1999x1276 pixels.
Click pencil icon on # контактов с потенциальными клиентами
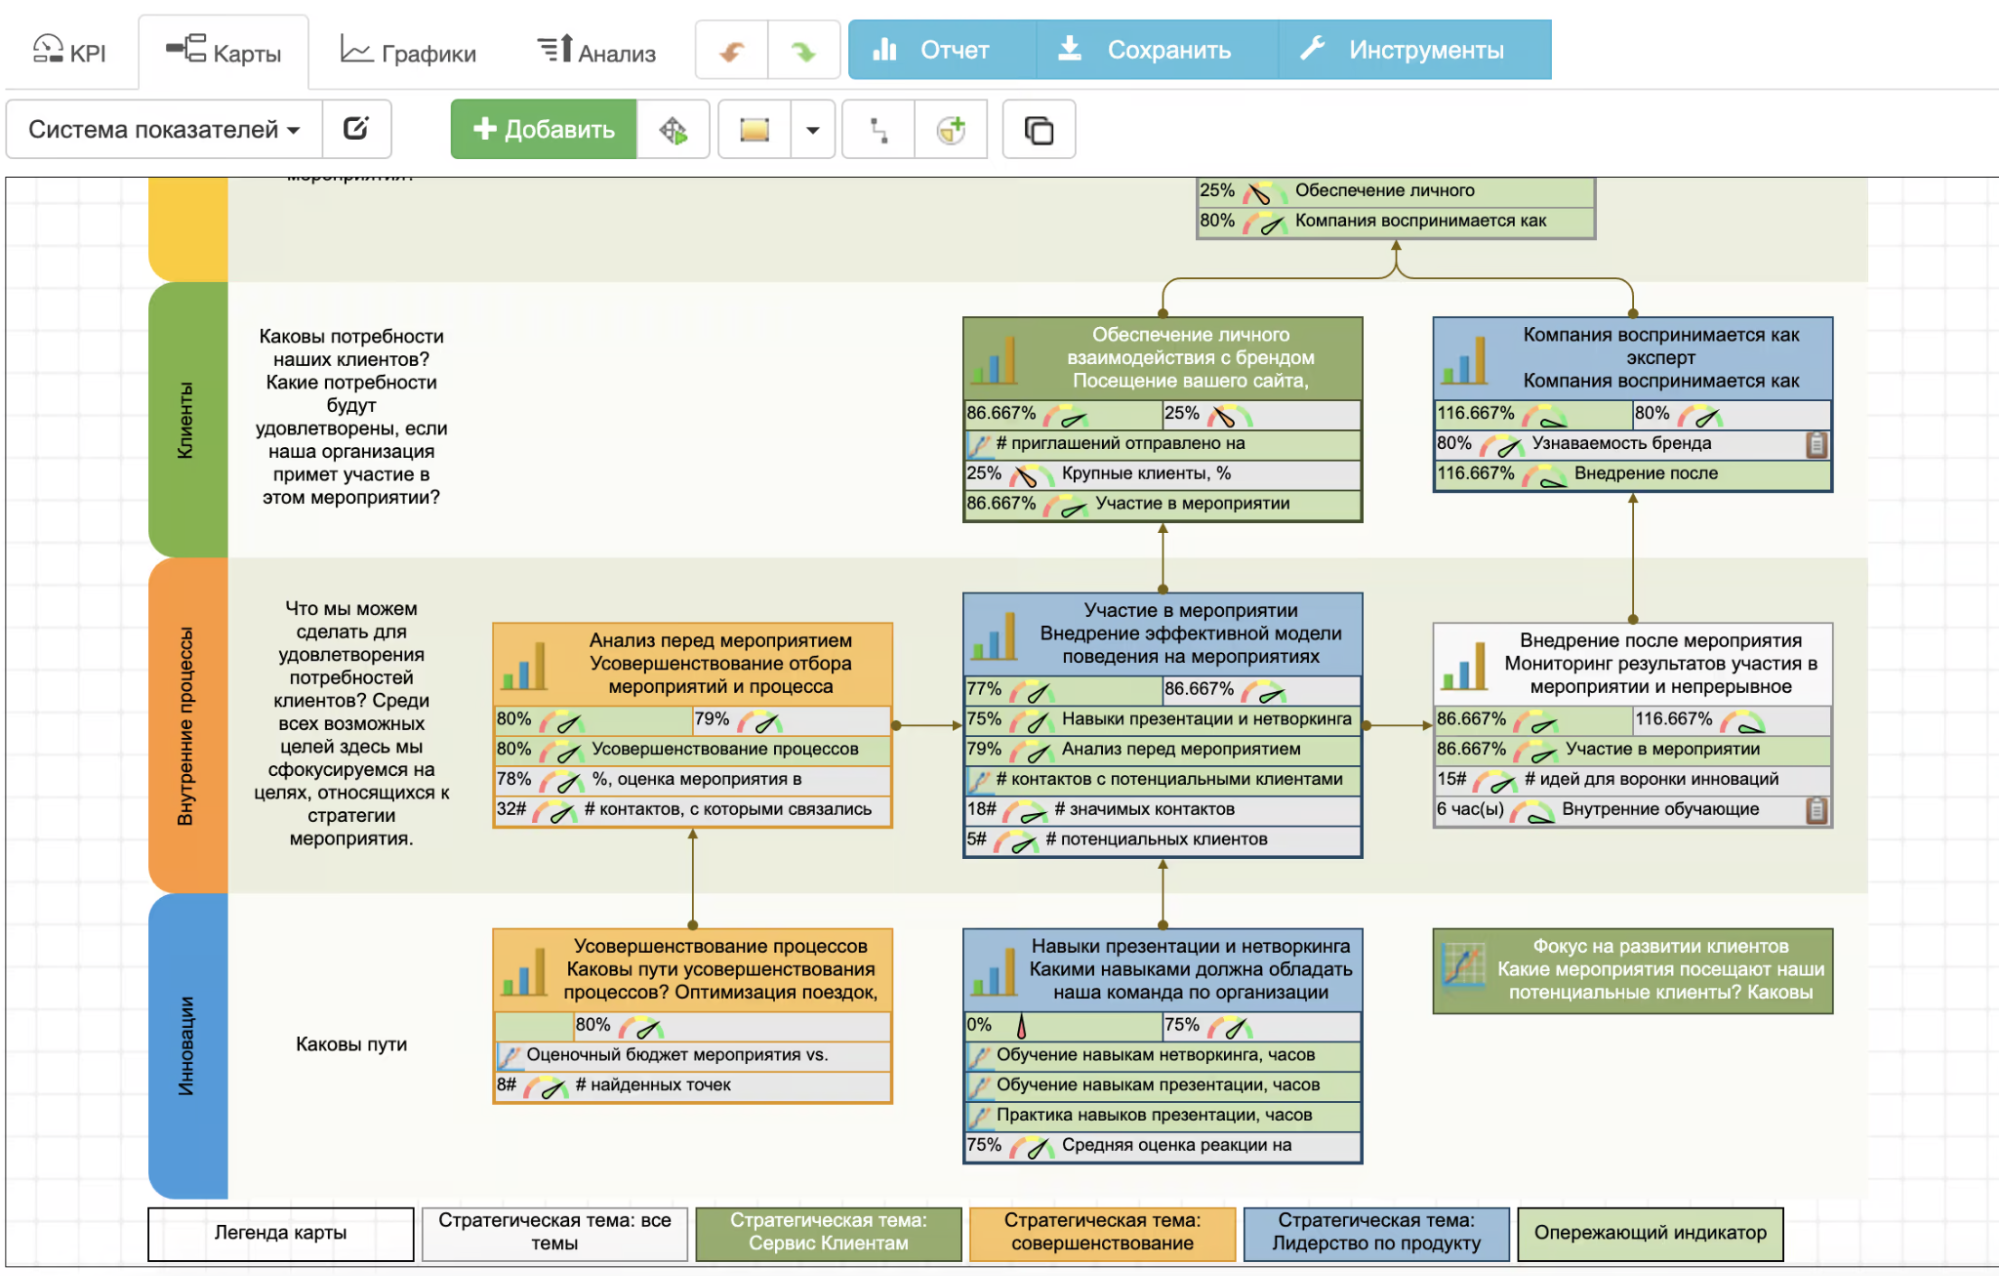click(x=979, y=780)
